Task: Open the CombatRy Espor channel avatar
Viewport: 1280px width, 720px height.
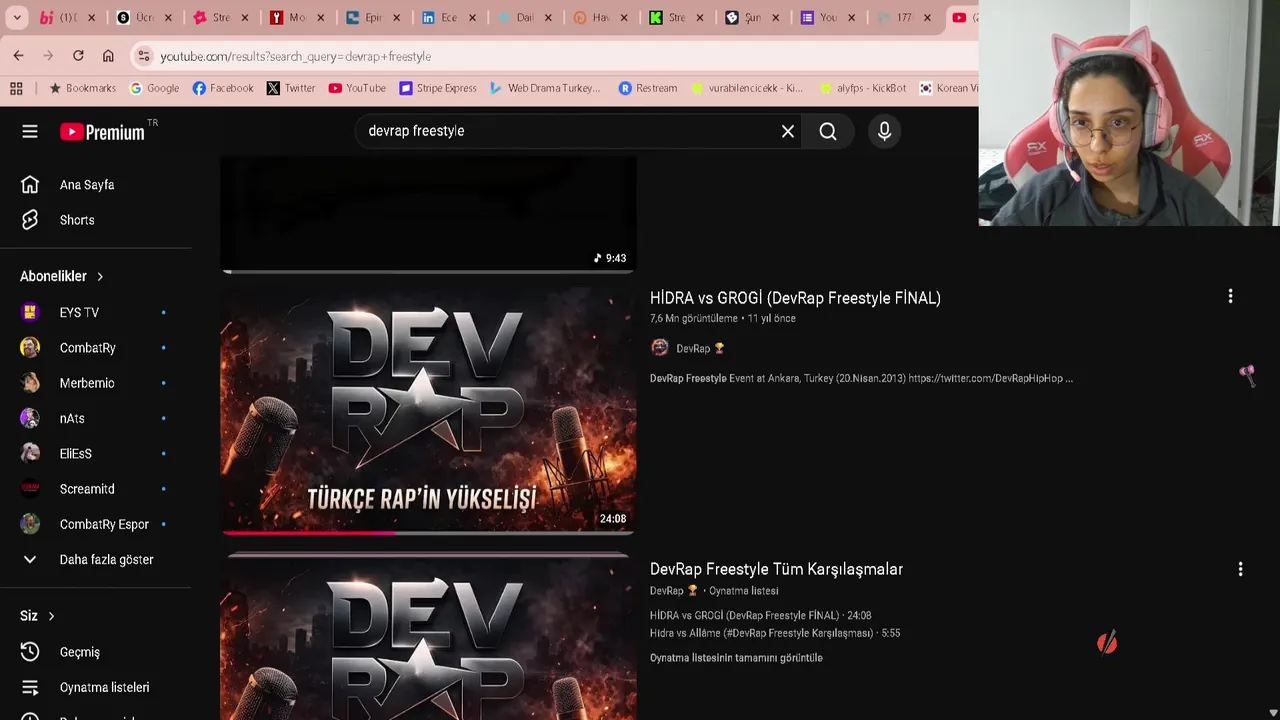Action: tap(30, 524)
